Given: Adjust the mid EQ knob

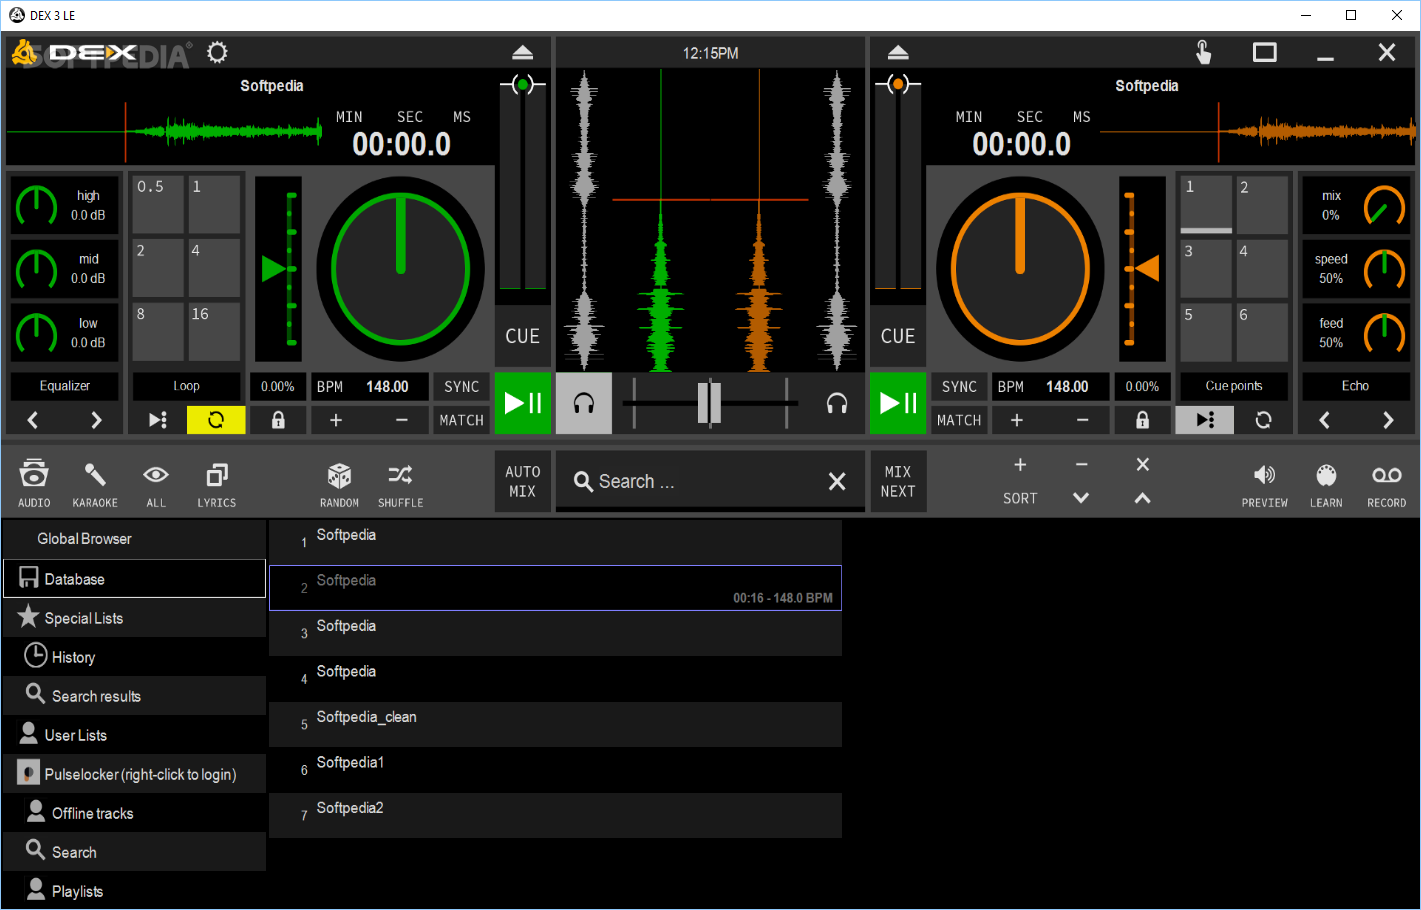Looking at the screenshot, I should tap(36, 269).
